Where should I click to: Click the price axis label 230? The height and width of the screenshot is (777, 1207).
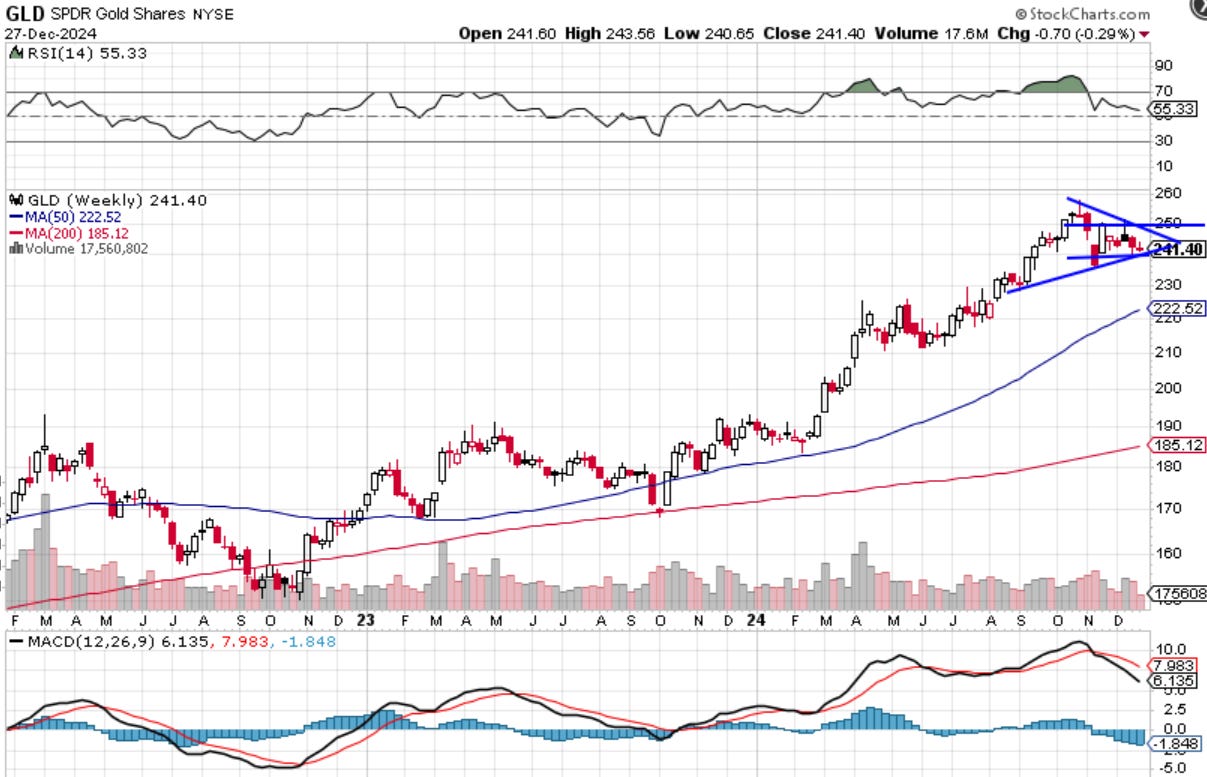(x=1167, y=285)
